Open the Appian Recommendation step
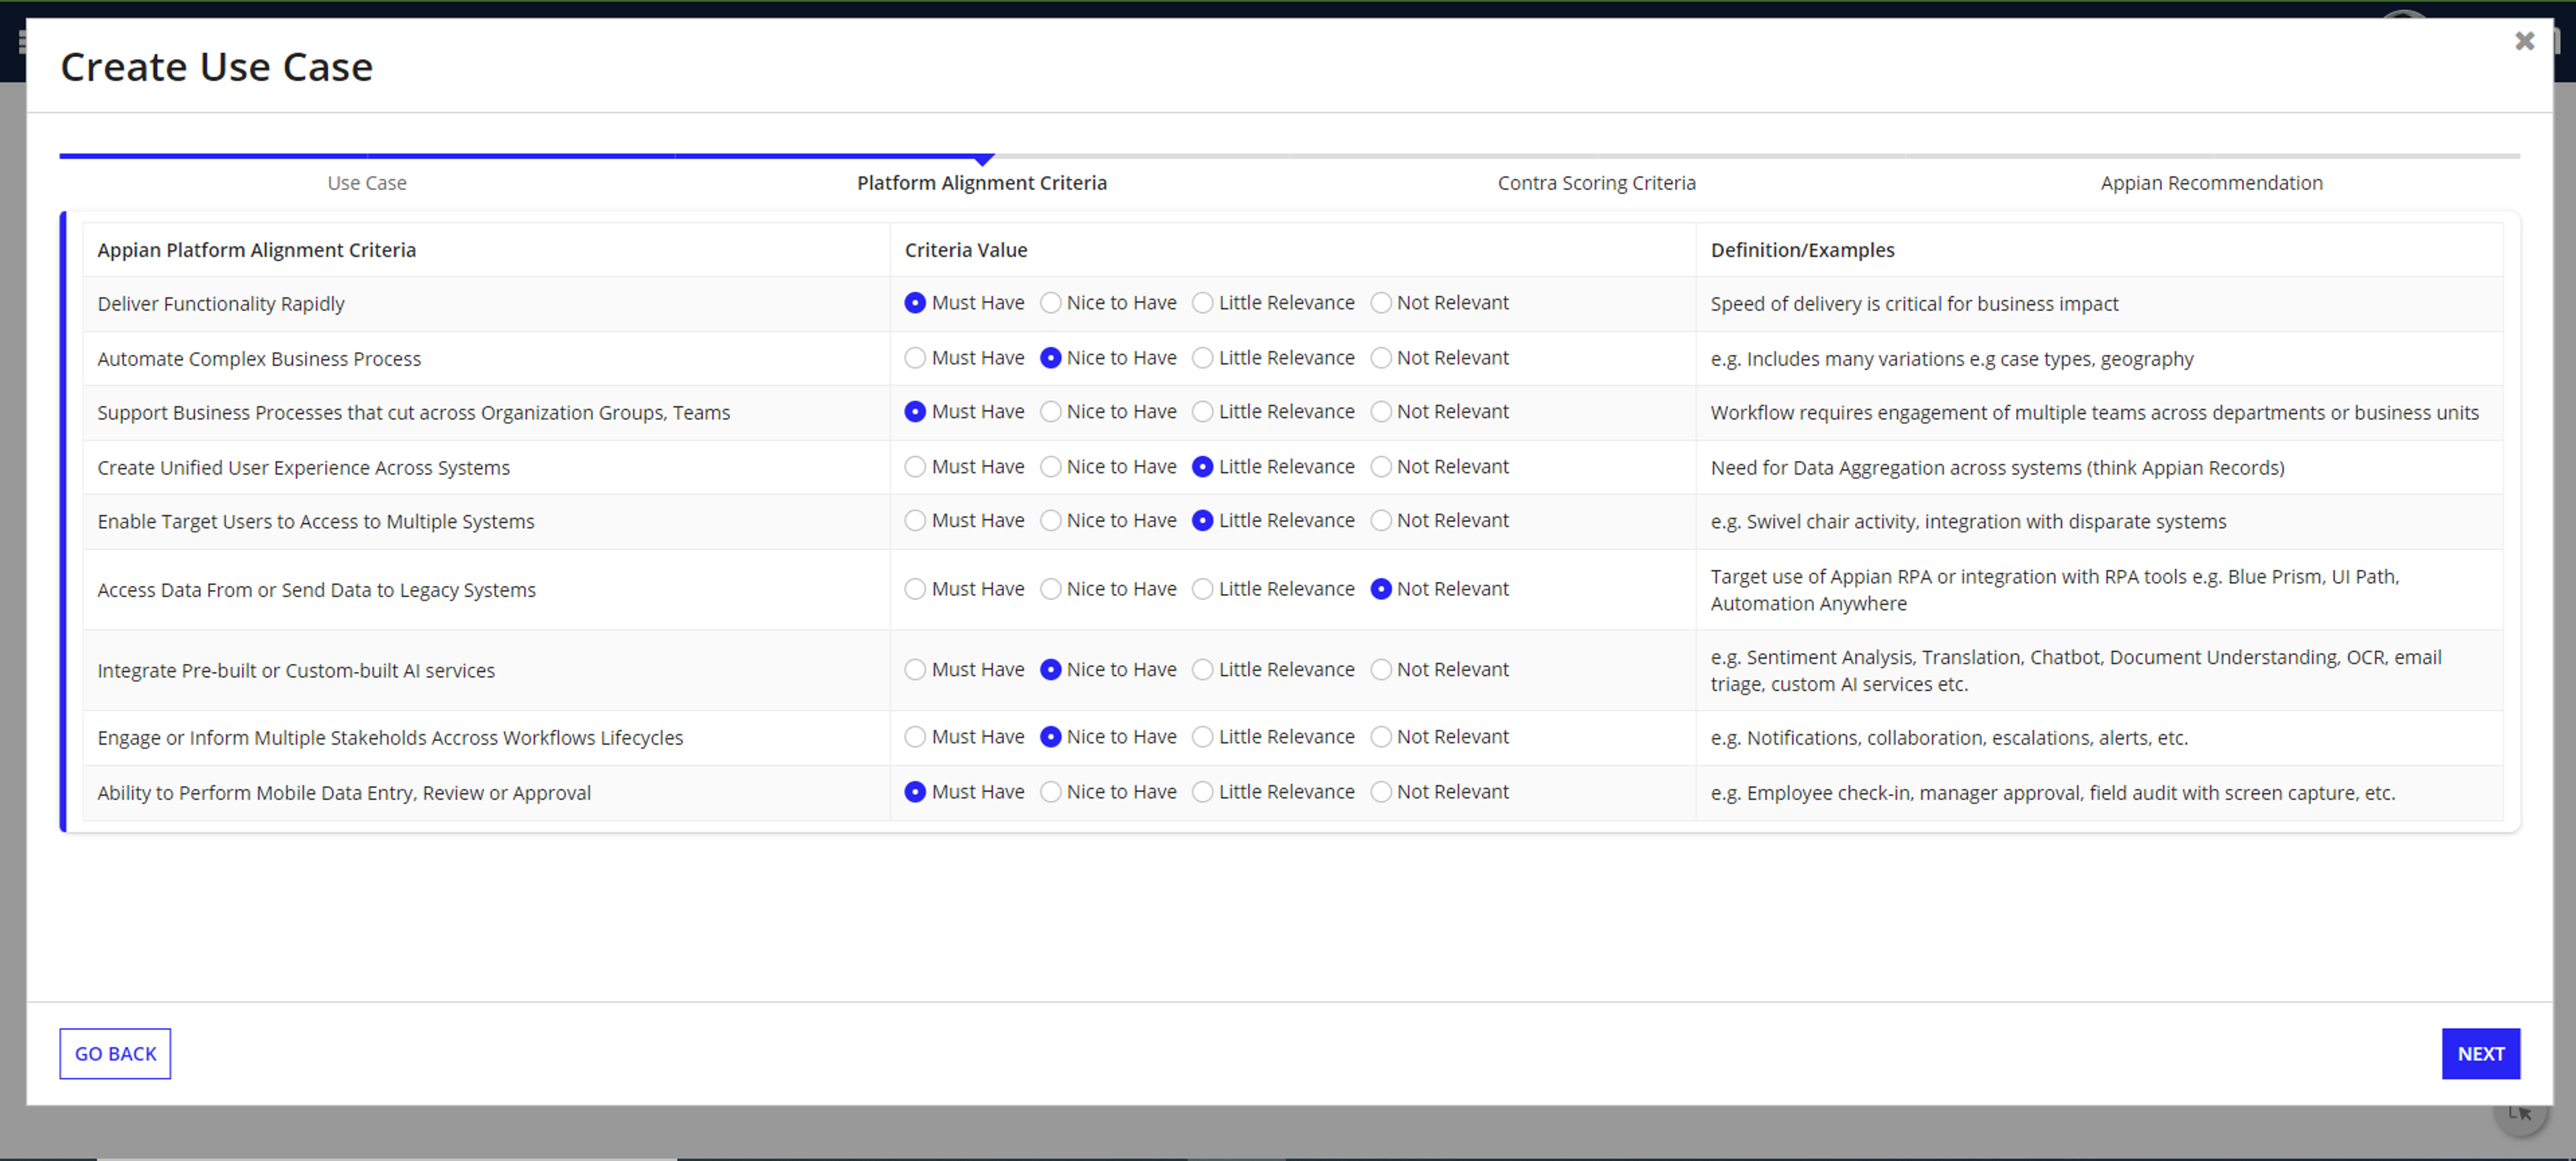 [2211, 183]
